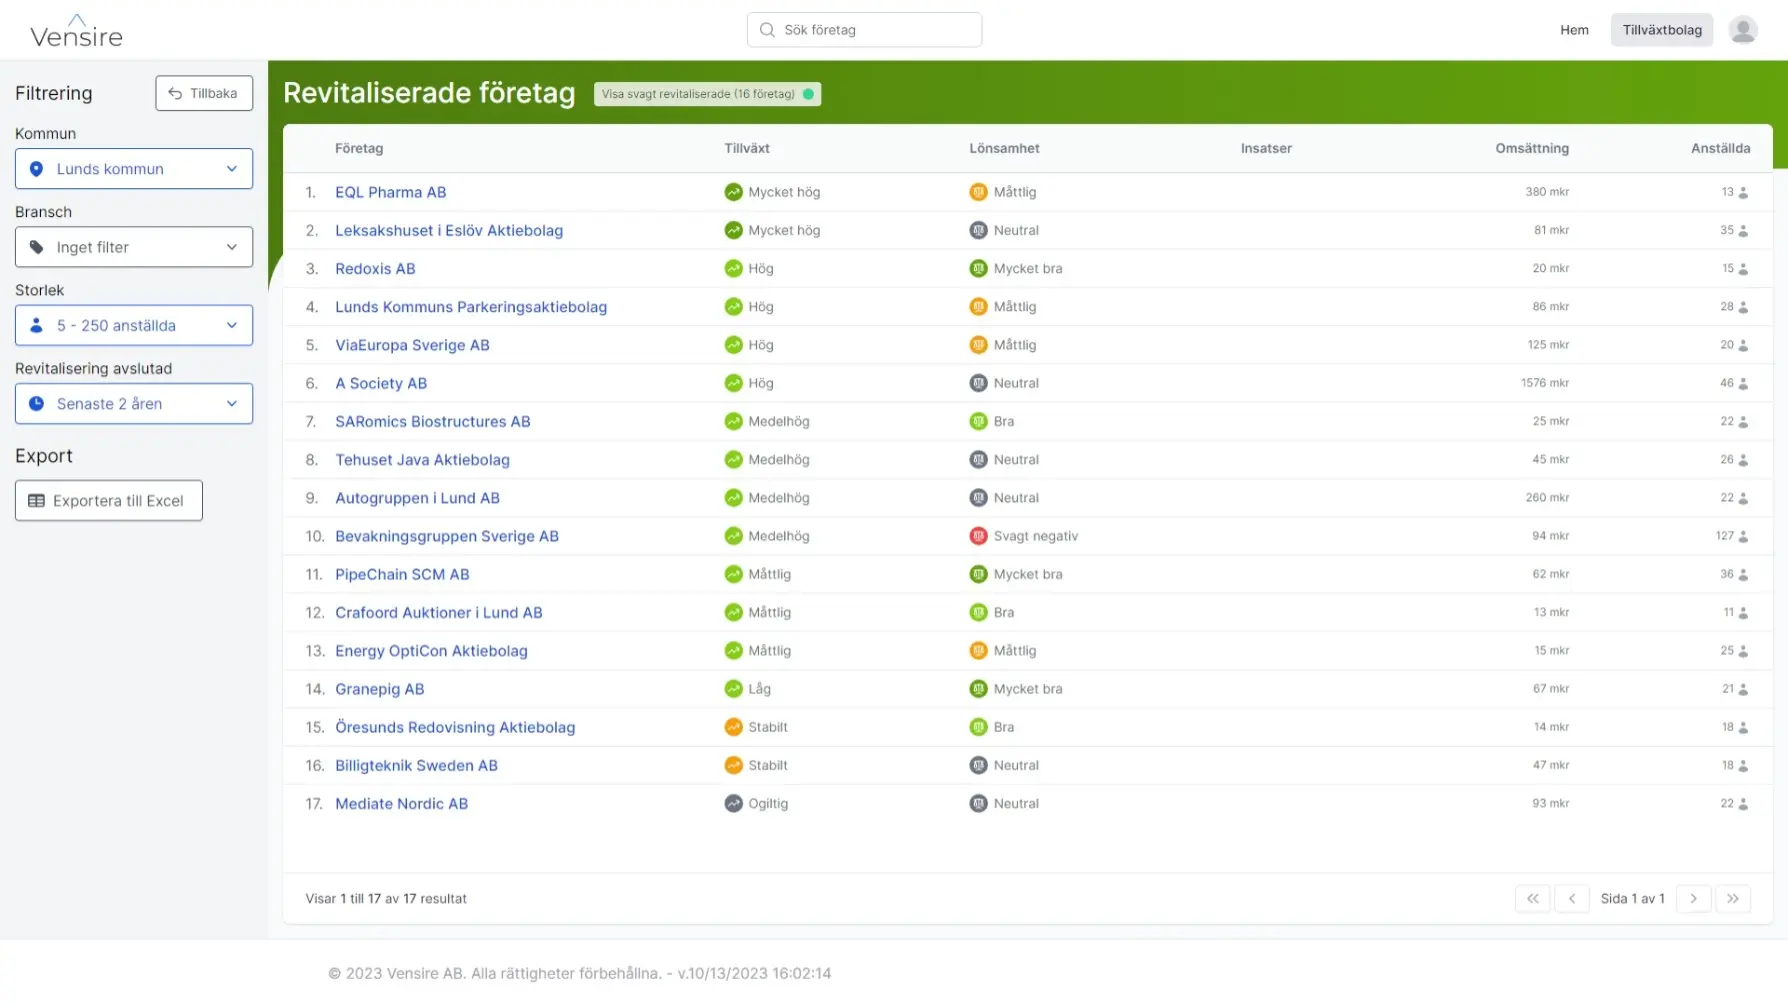
Task: Click the Neutral profitability icon for Mediate Nordic AB
Action: [x=978, y=804]
